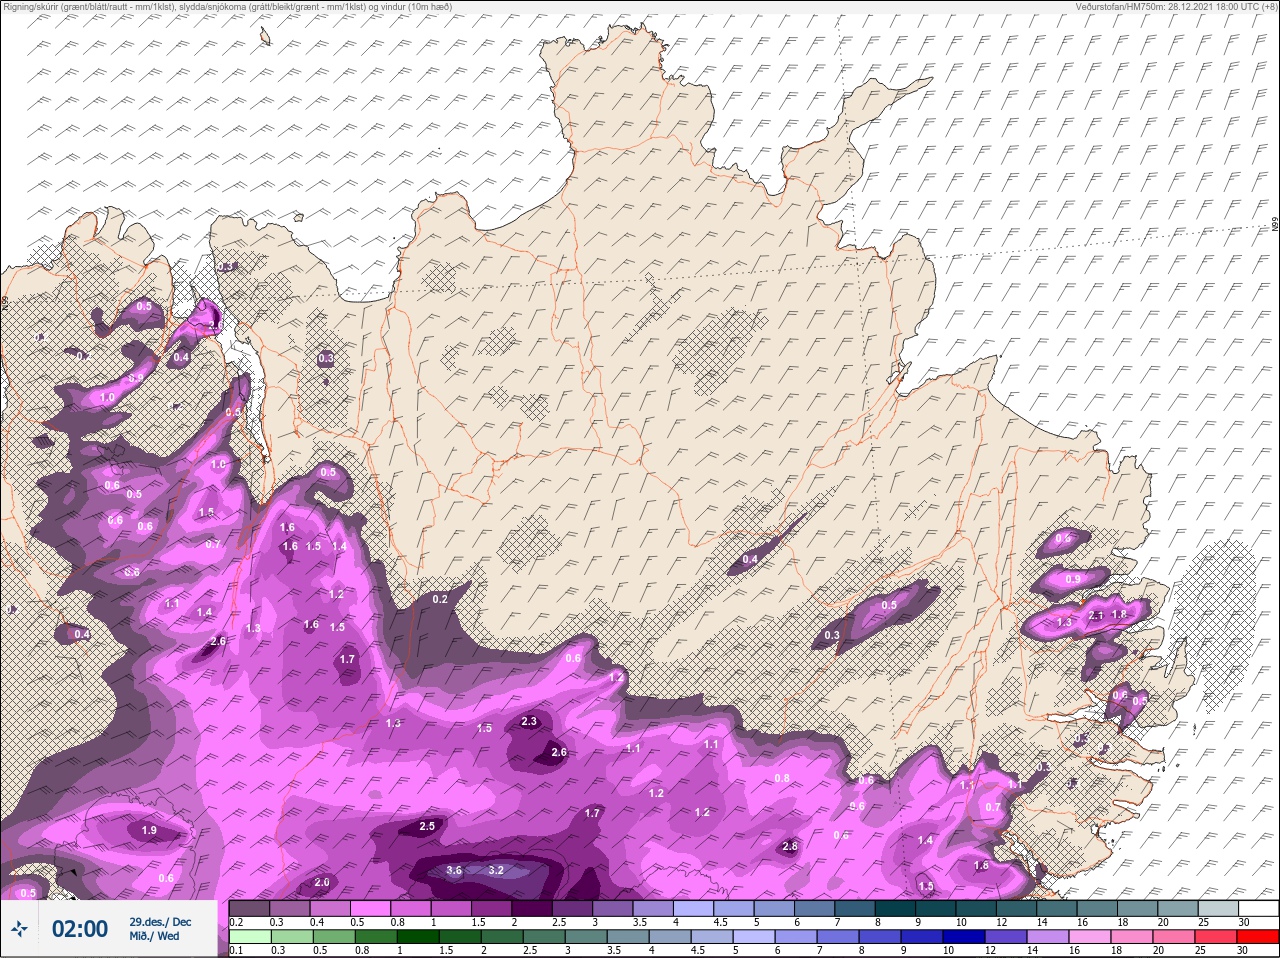Image resolution: width=1280 pixels, height=958 pixels.
Task: Click the snow legend swatch between 8 and 9
Action: point(897,908)
